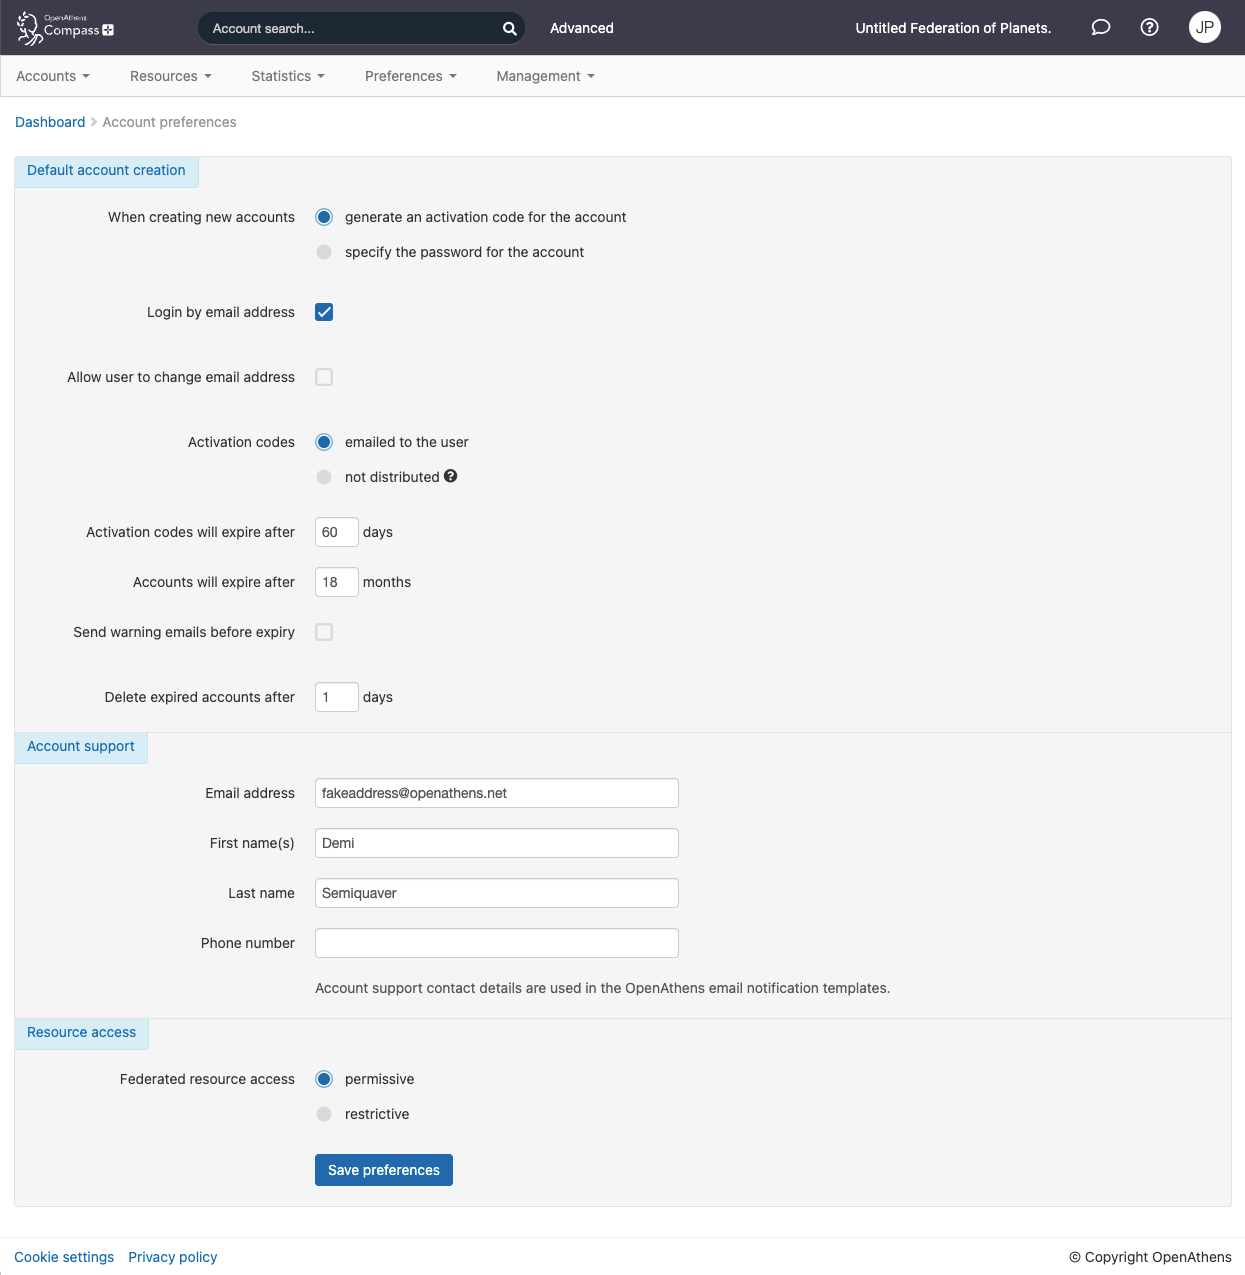Open the Accounts dropdown menu

(52, 76)
